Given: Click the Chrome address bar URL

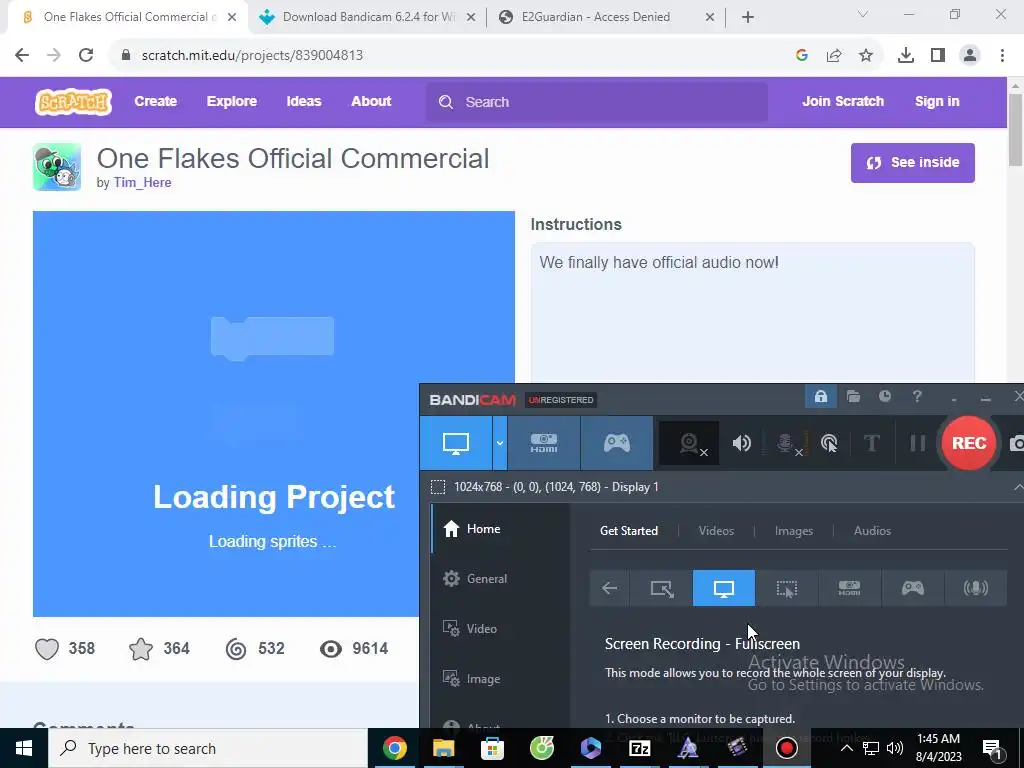Looking at the screenshot, I should pyautogui.click(x=252, y=56).
